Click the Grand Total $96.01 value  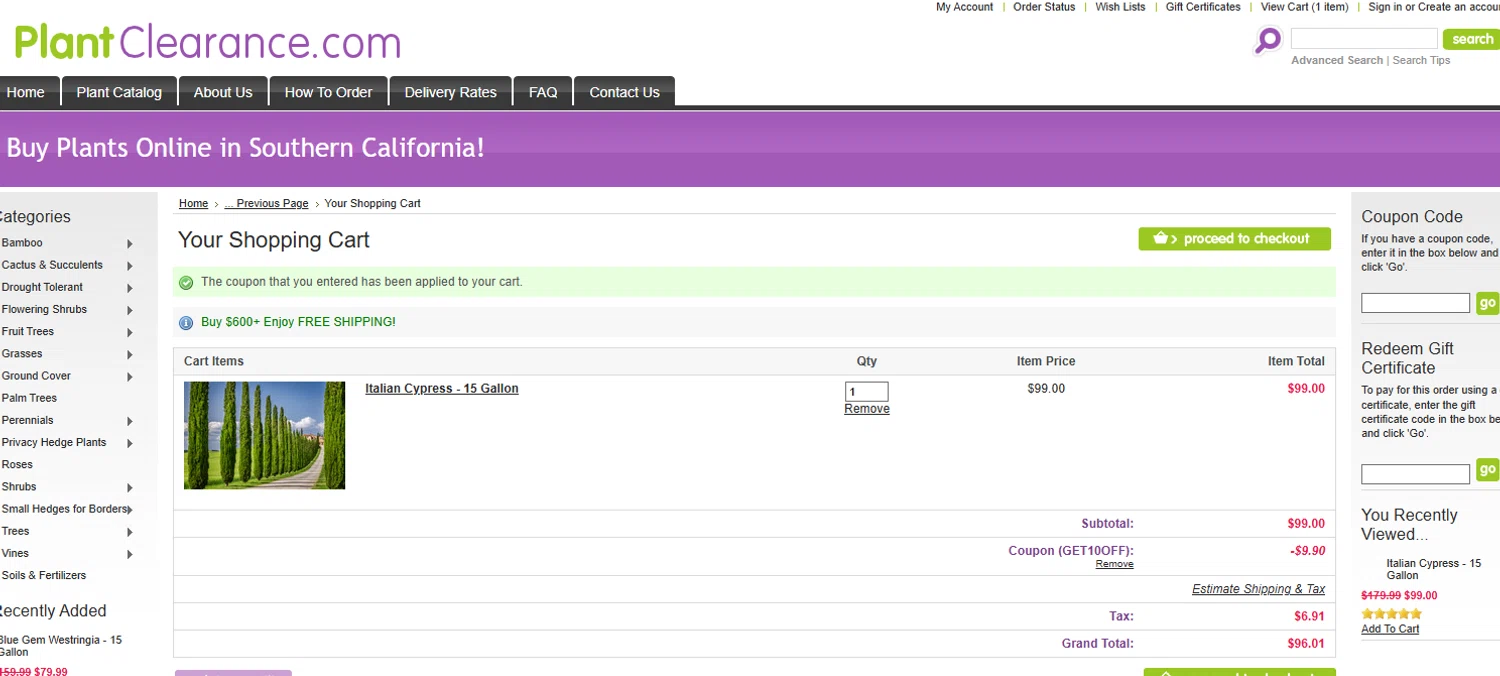[x=1306, y=644]
